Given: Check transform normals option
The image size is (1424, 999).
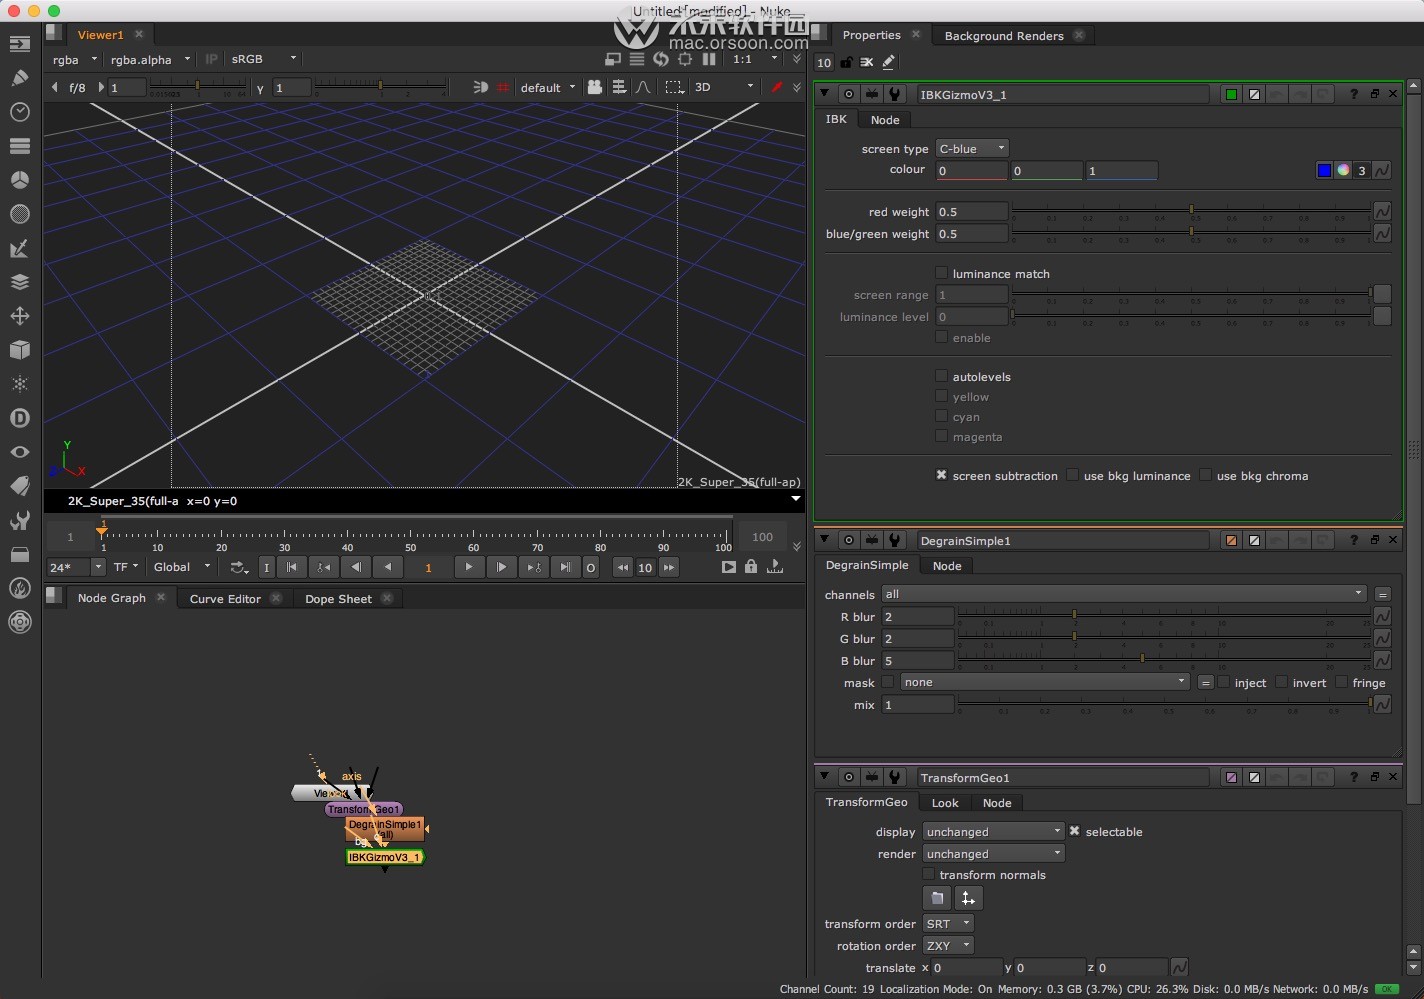Looking at the screenshot, I should (928, 874).
